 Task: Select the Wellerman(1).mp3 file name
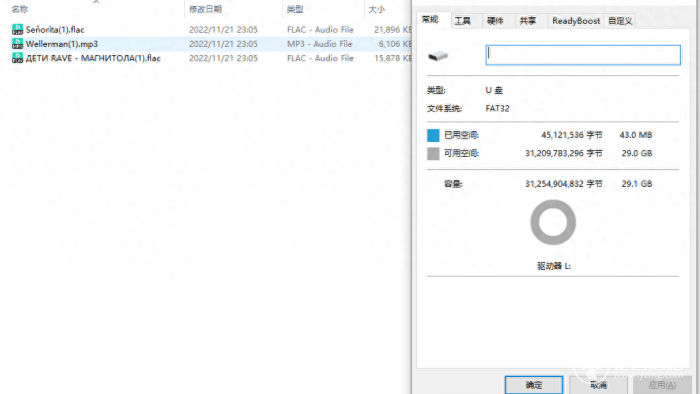[x=62, y=44]
